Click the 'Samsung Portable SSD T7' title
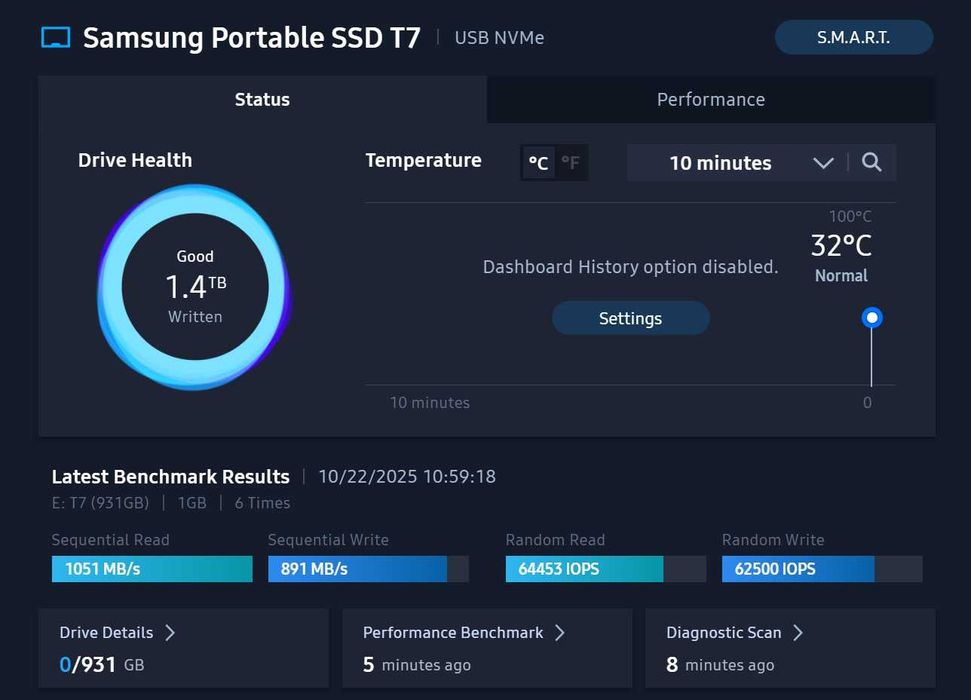Screen dimensions: 971x700 click(x=251, y=38)
